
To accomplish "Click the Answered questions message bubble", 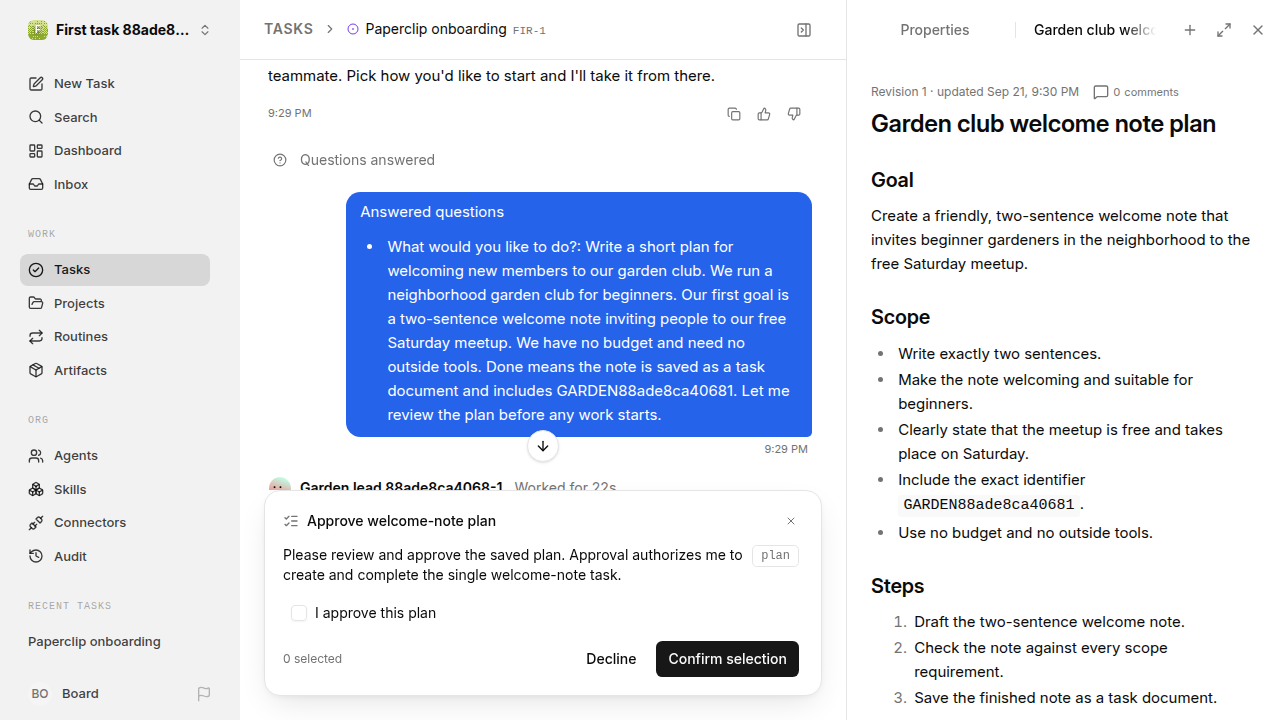I will (579, 314).
